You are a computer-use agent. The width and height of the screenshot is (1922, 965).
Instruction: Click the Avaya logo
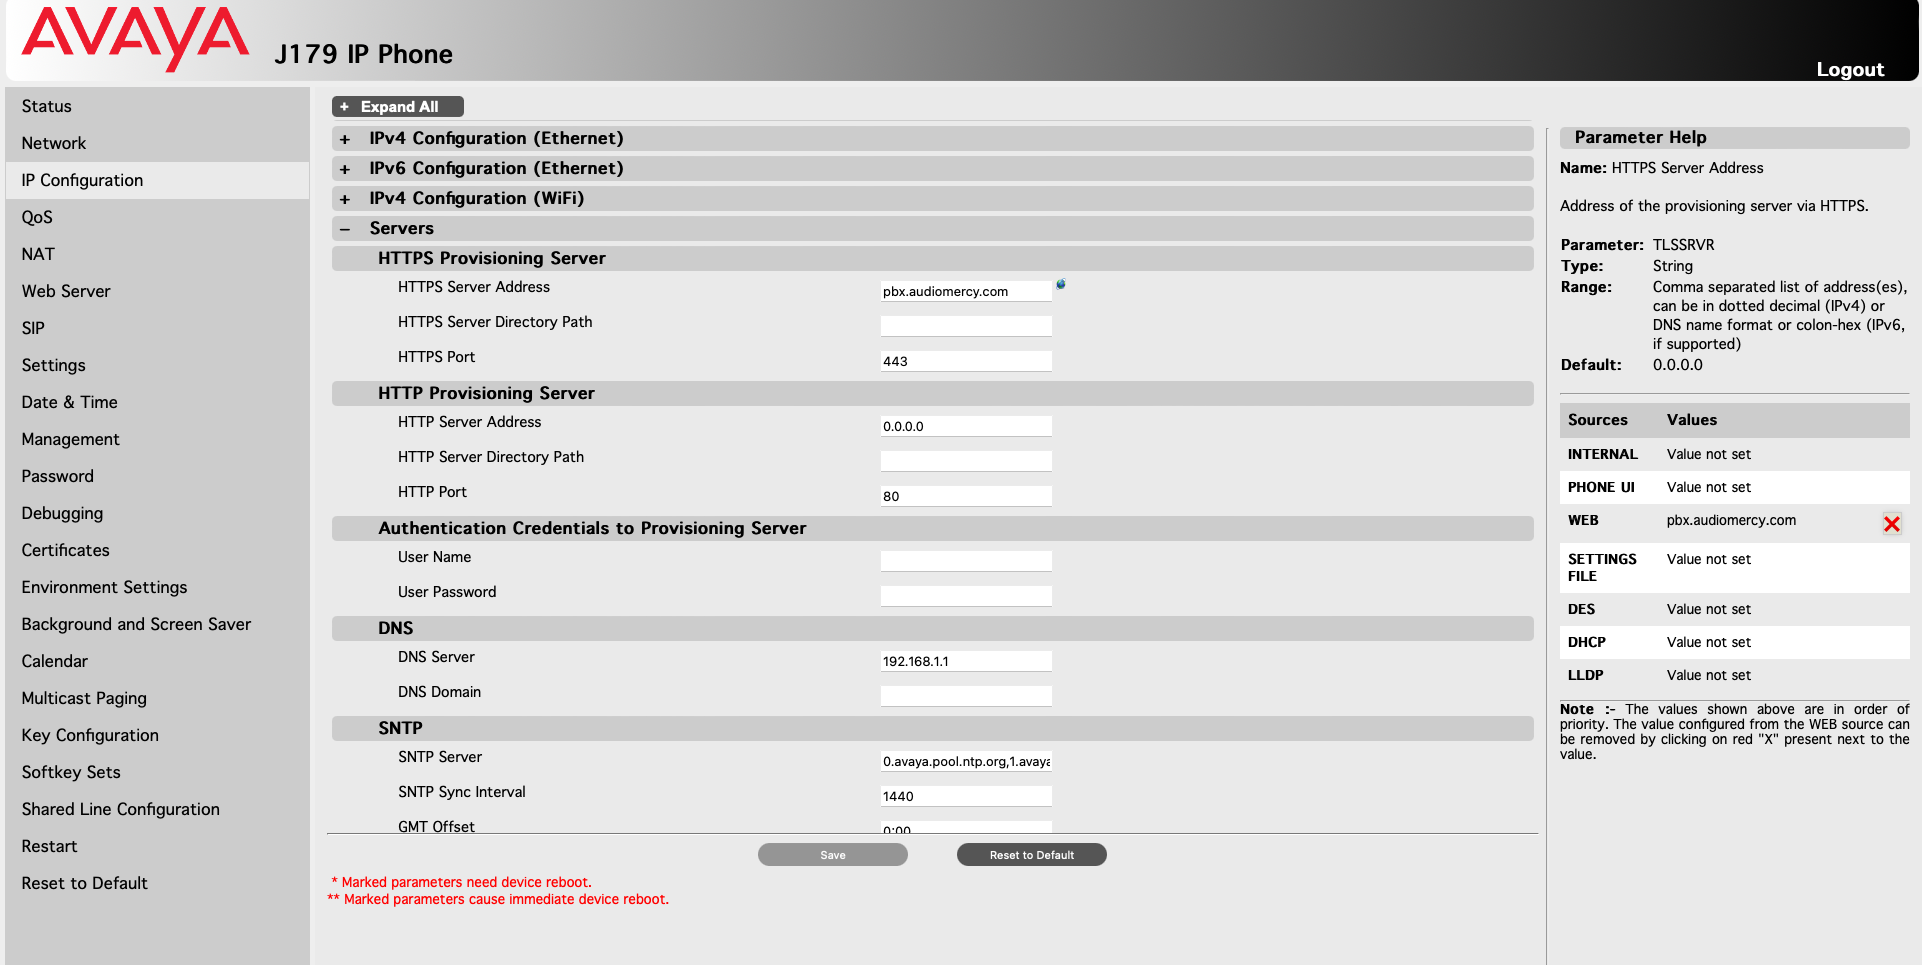click(135, 38)
